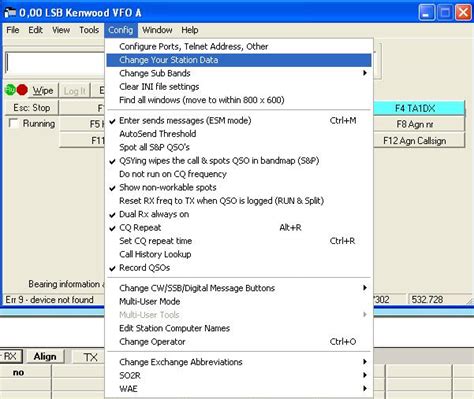Click the Align button
Screen dimensions: 474x399
tap(45, 356)
